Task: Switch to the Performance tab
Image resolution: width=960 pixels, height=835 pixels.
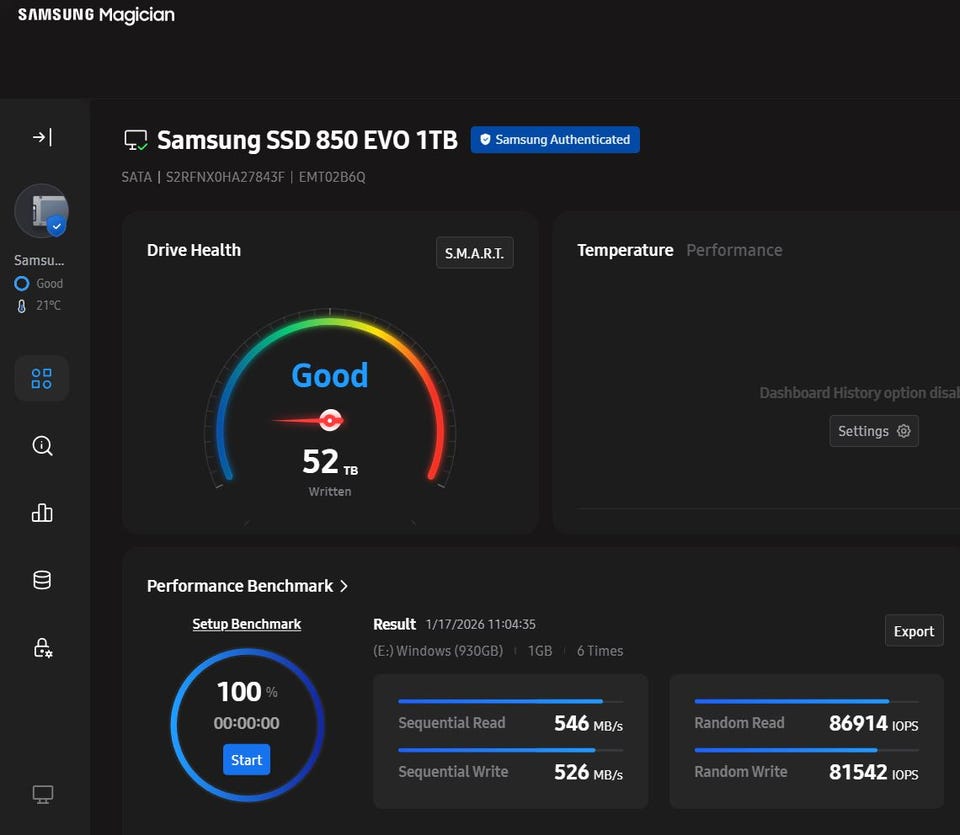Action: pyautogui.click(x=734, y=250)
